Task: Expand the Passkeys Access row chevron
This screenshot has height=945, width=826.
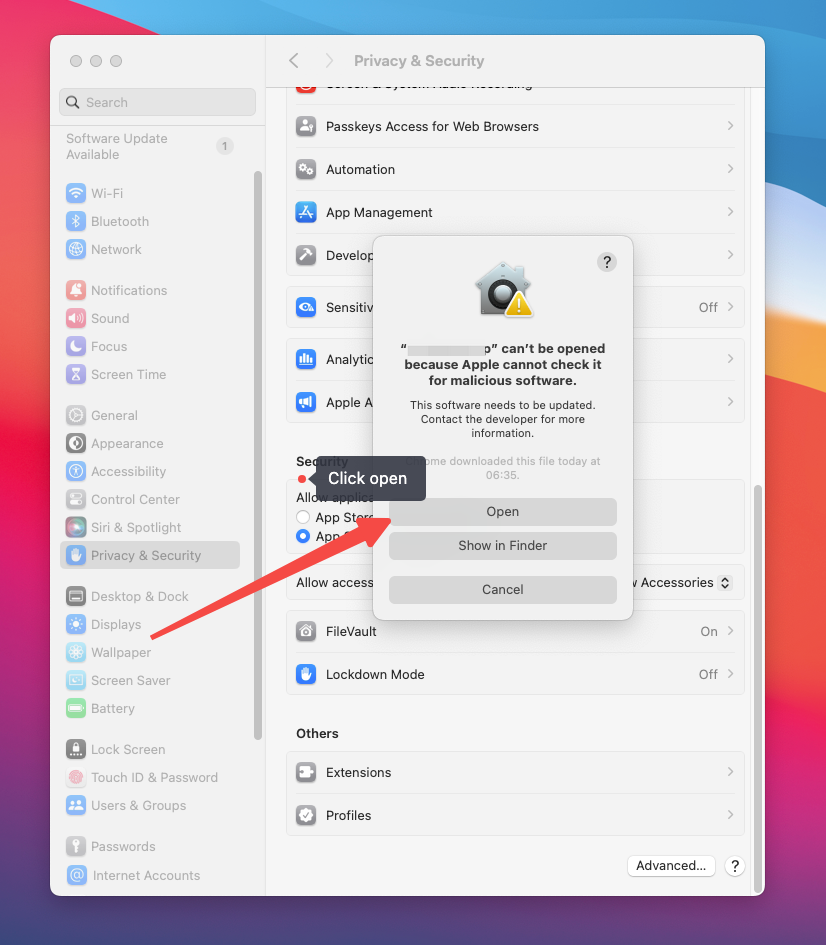Action: pos(730,126)
